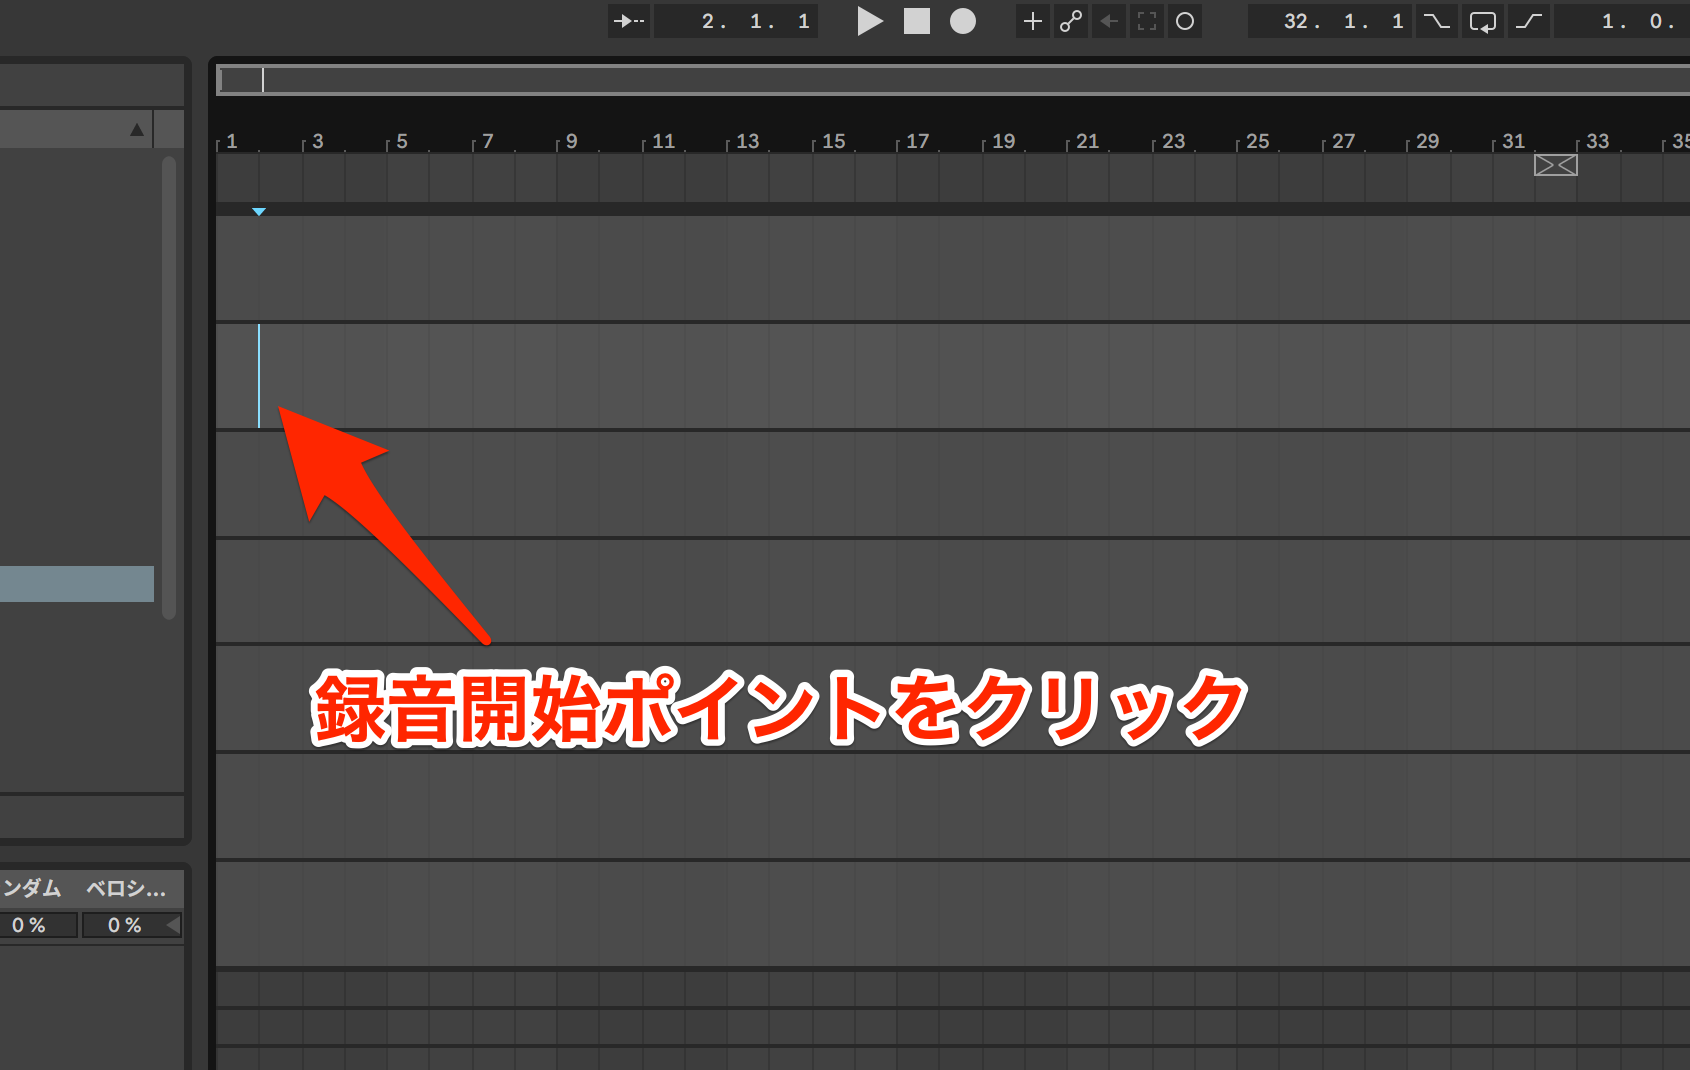
Task: Click the ベロシ... column label
Action: tap(126, 888)
